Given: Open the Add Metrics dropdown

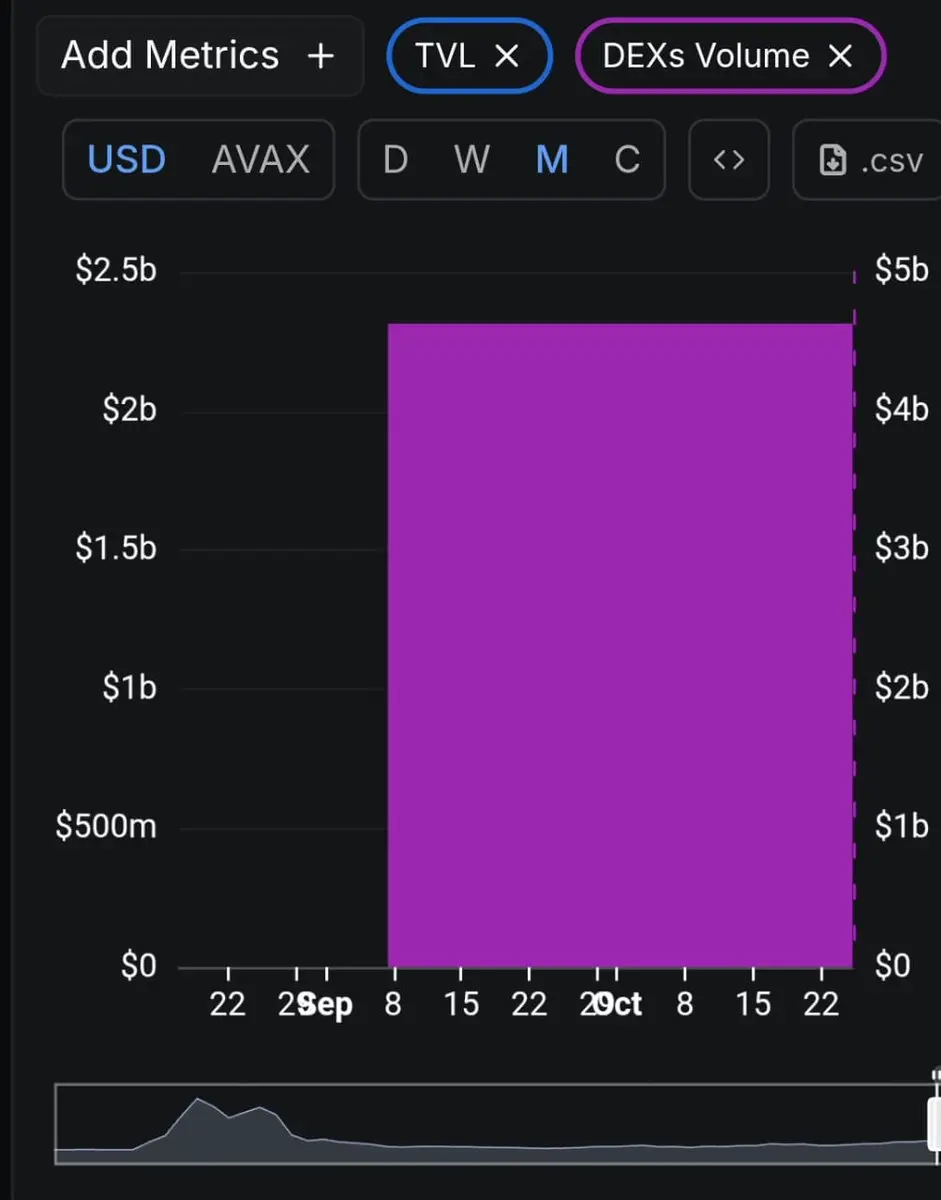Looking at the screenshot, I should pyautogui.click(x=198, y=56).
